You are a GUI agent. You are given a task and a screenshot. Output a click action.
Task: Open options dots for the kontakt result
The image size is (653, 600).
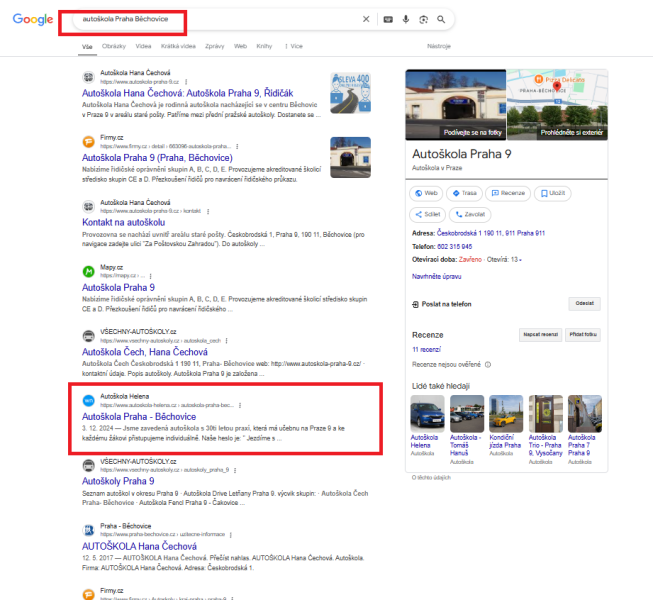pos(208,212)
